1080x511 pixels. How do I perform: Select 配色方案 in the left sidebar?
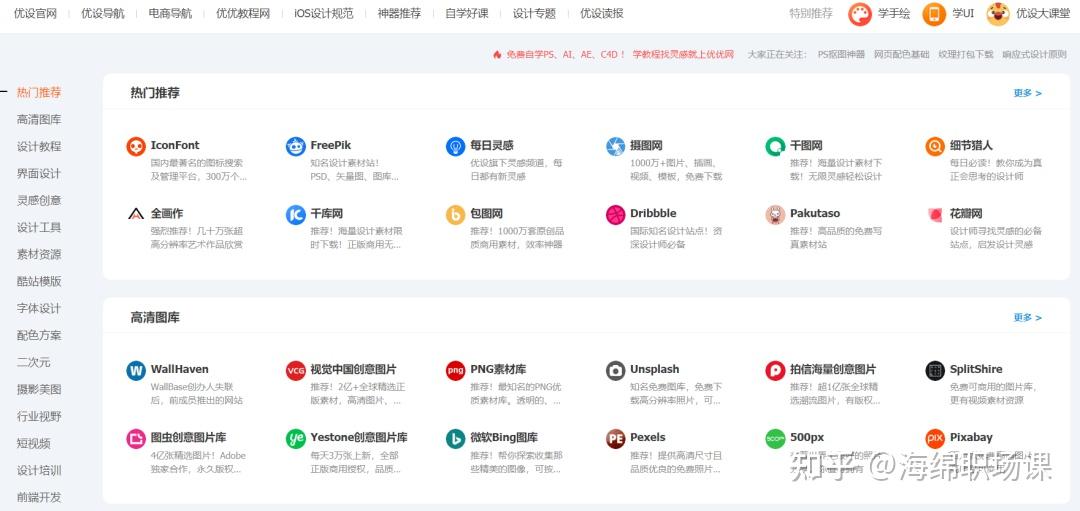(39, 335)
